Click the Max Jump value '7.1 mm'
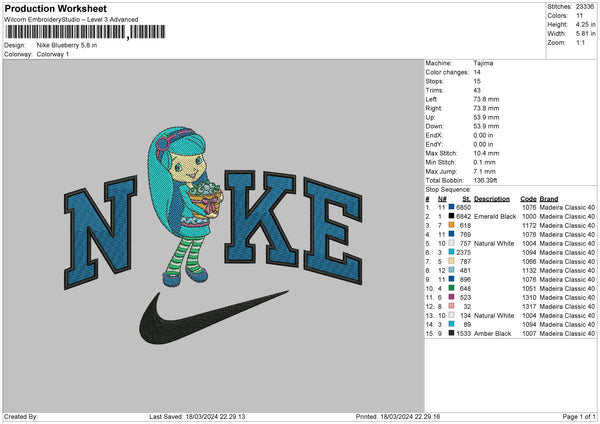600x424 pixels. click(x=484, y=171)
